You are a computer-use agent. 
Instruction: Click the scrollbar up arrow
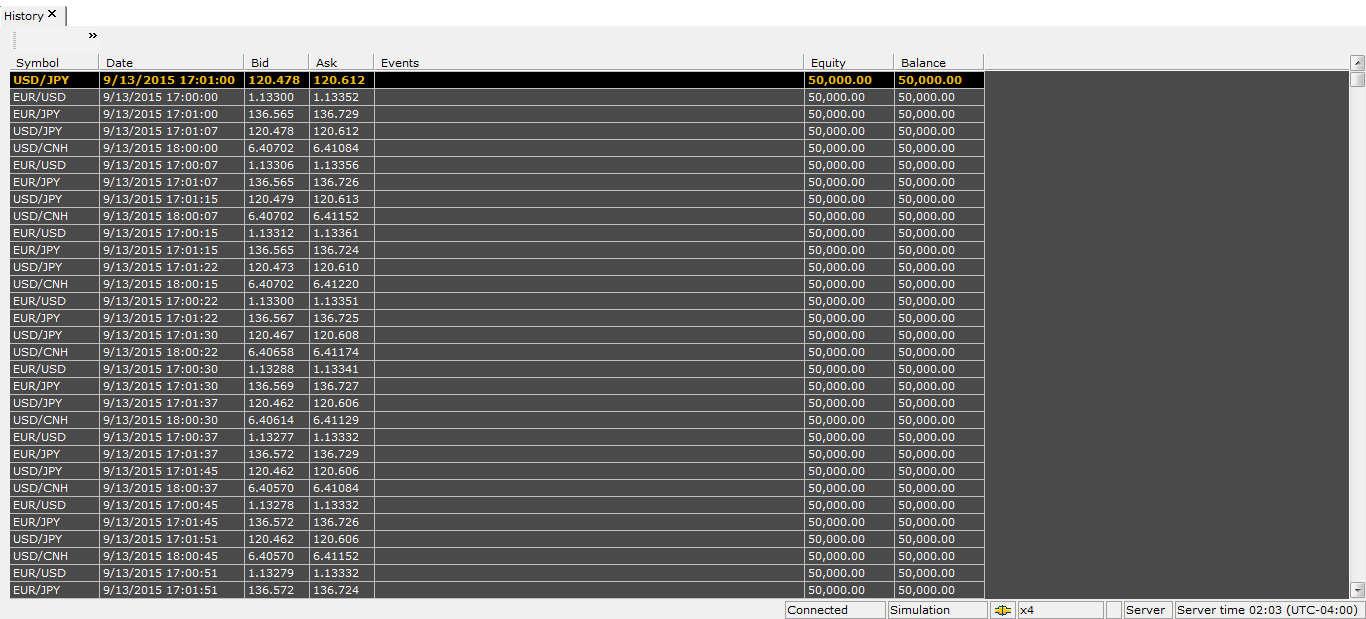pyautogui.click(x=1357, y=64)
